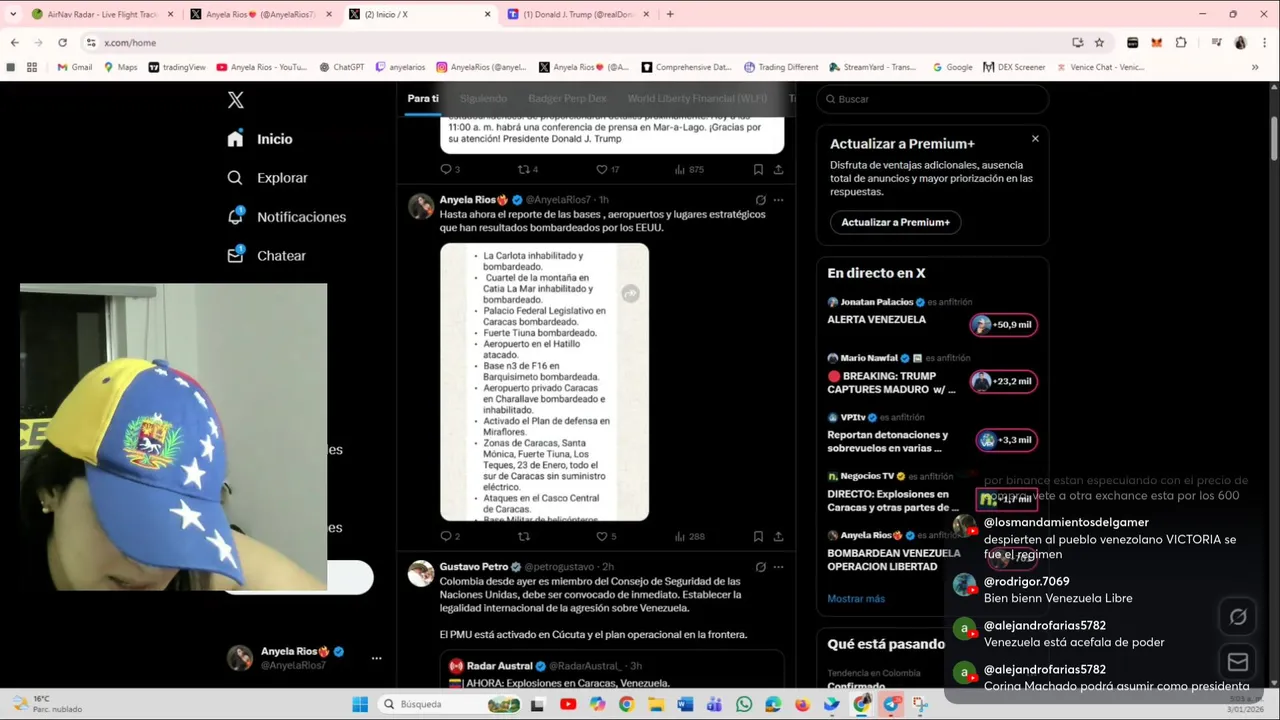
Task: Like the post with 17 likes
Action: click(x=604, y=169)
